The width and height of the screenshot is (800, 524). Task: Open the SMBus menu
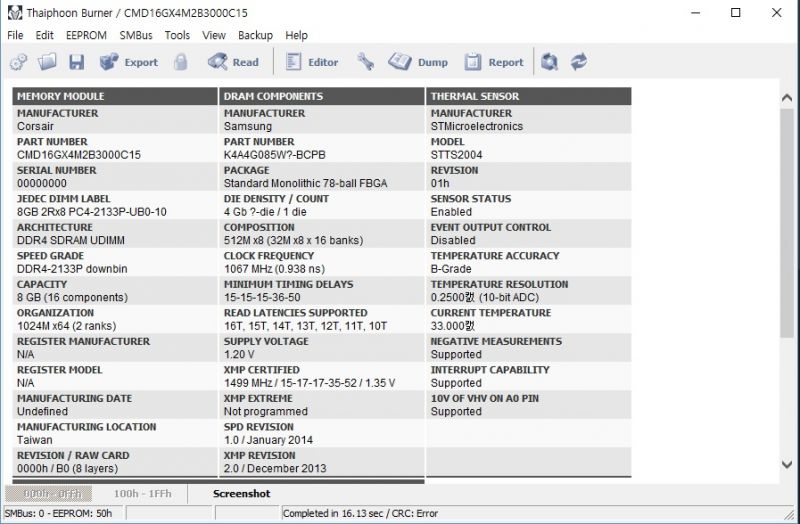point(136,35)
